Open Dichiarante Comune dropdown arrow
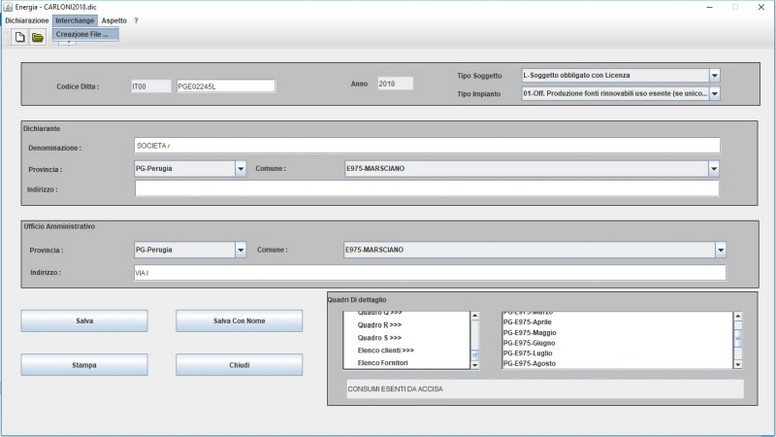The width and height of the screenshot is (776, 437). point(714,169)
